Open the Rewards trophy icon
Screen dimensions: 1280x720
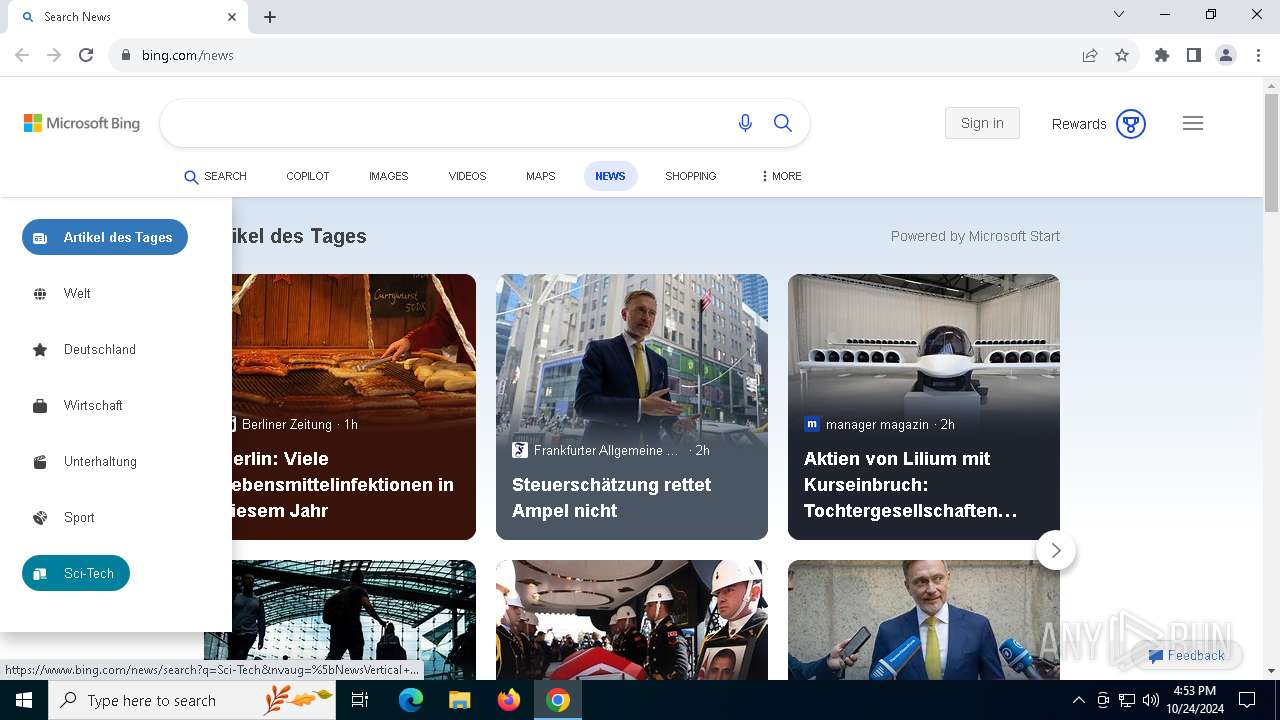coord(1131,124)
